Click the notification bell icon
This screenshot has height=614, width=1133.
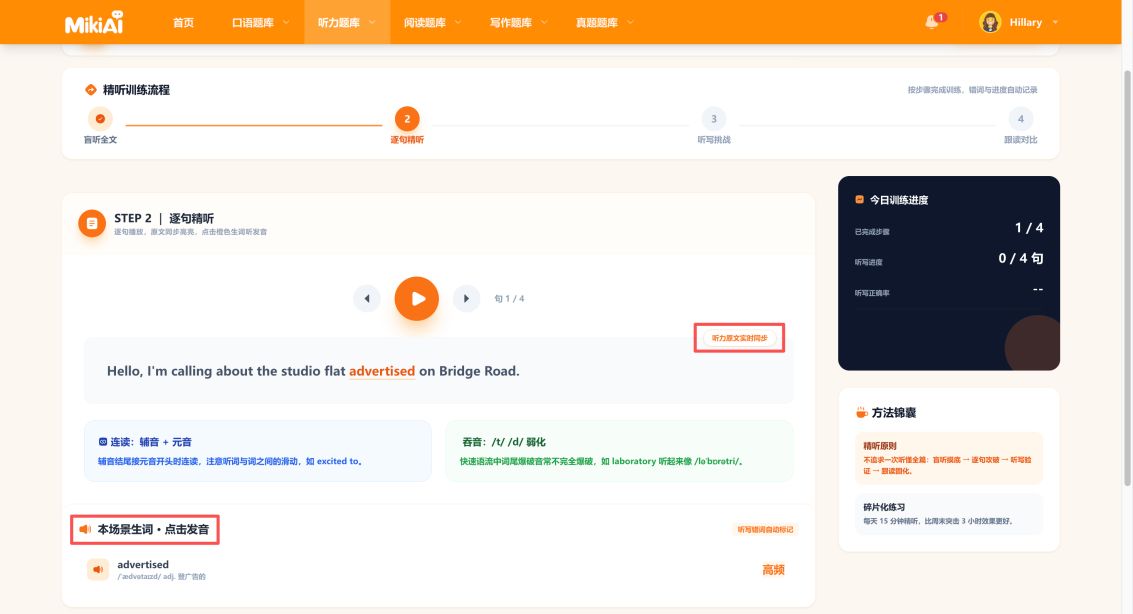pos(931,22)
